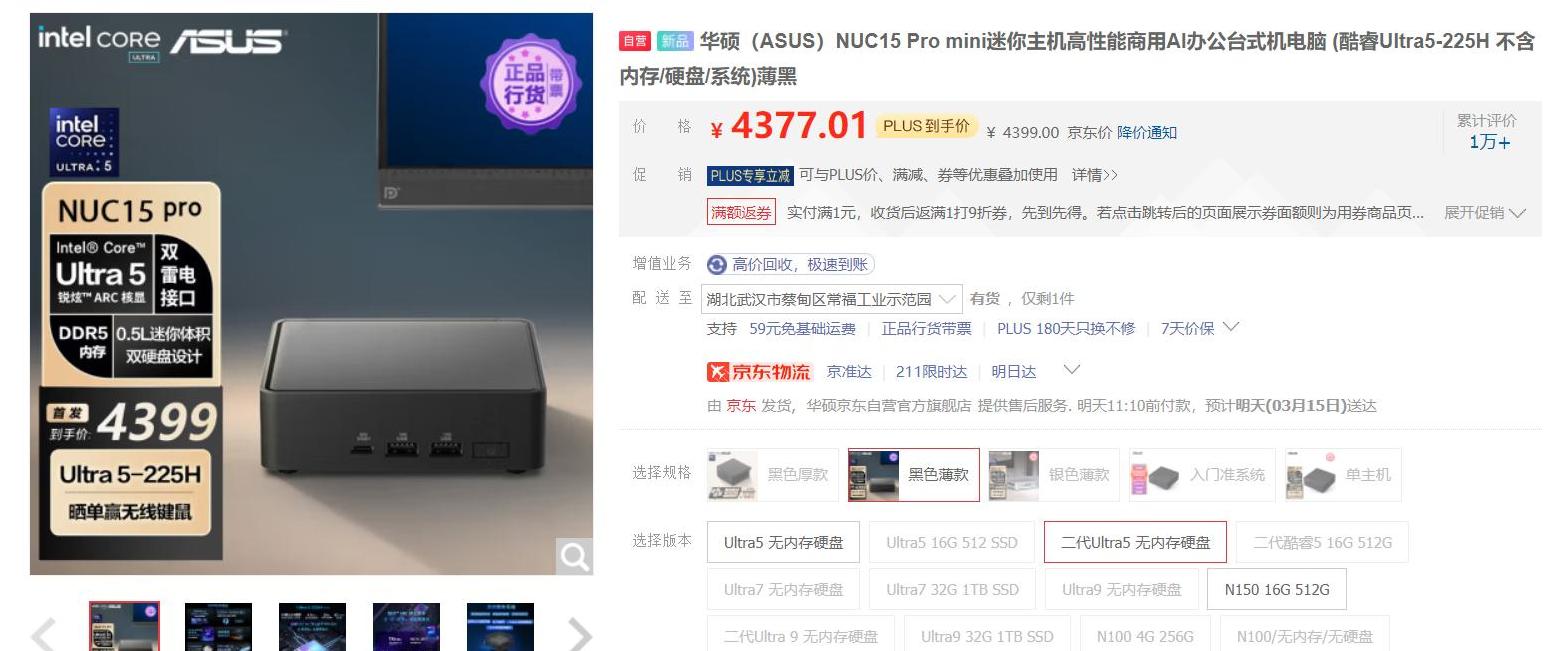1564x651 pixels.
Task: Click the 自营 red badge
Action: point(635,41)
